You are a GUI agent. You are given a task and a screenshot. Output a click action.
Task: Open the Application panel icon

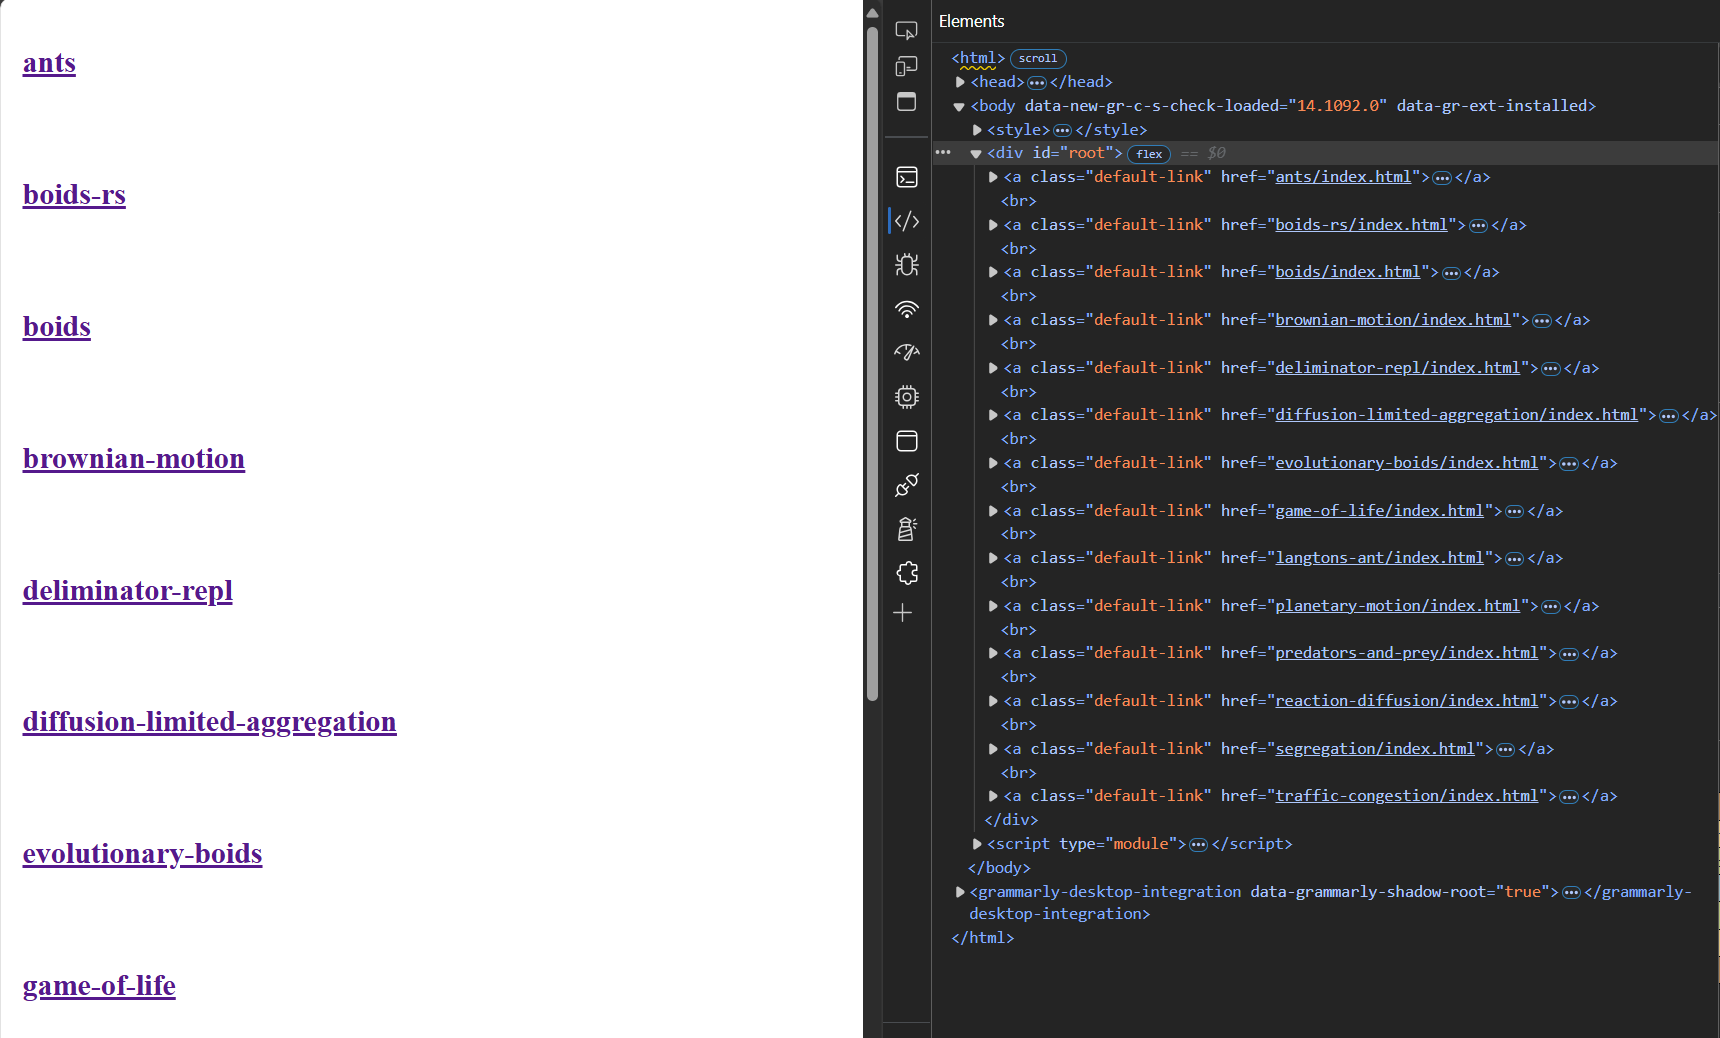(906, 441)
